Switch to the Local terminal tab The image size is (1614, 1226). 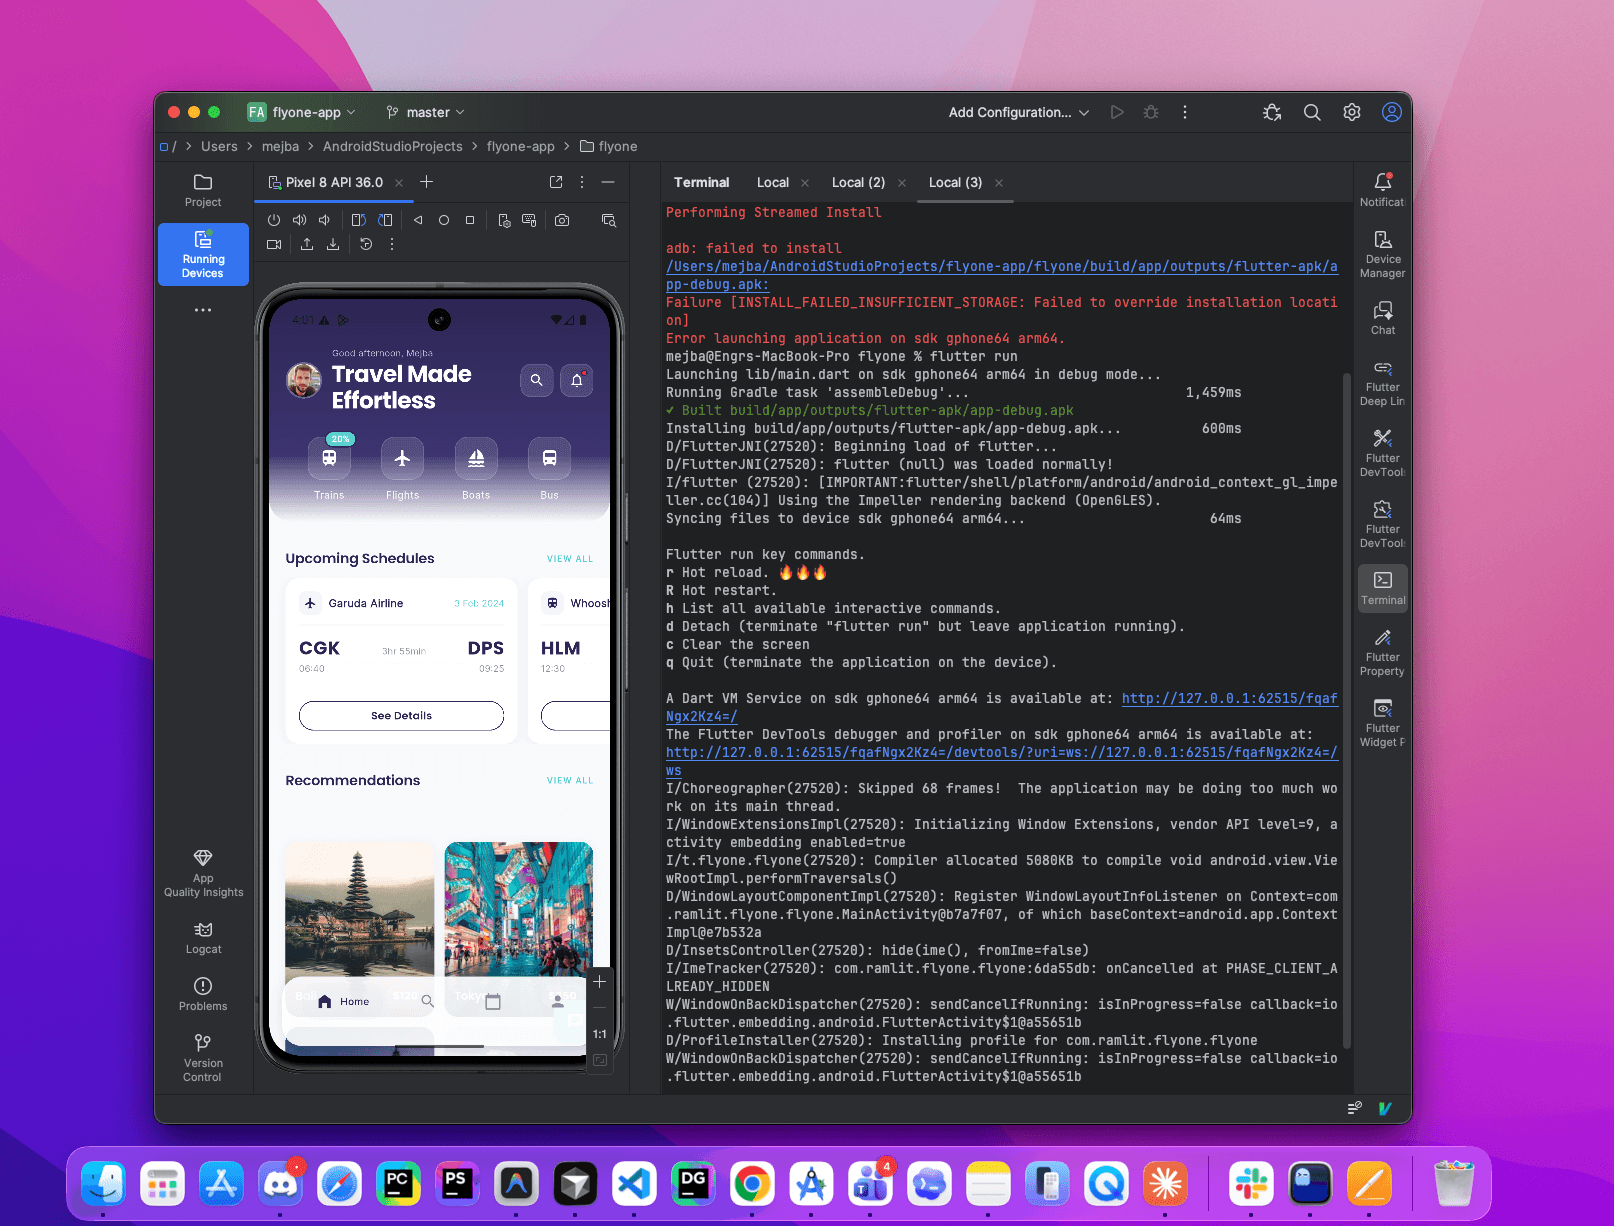pos(773,182)
